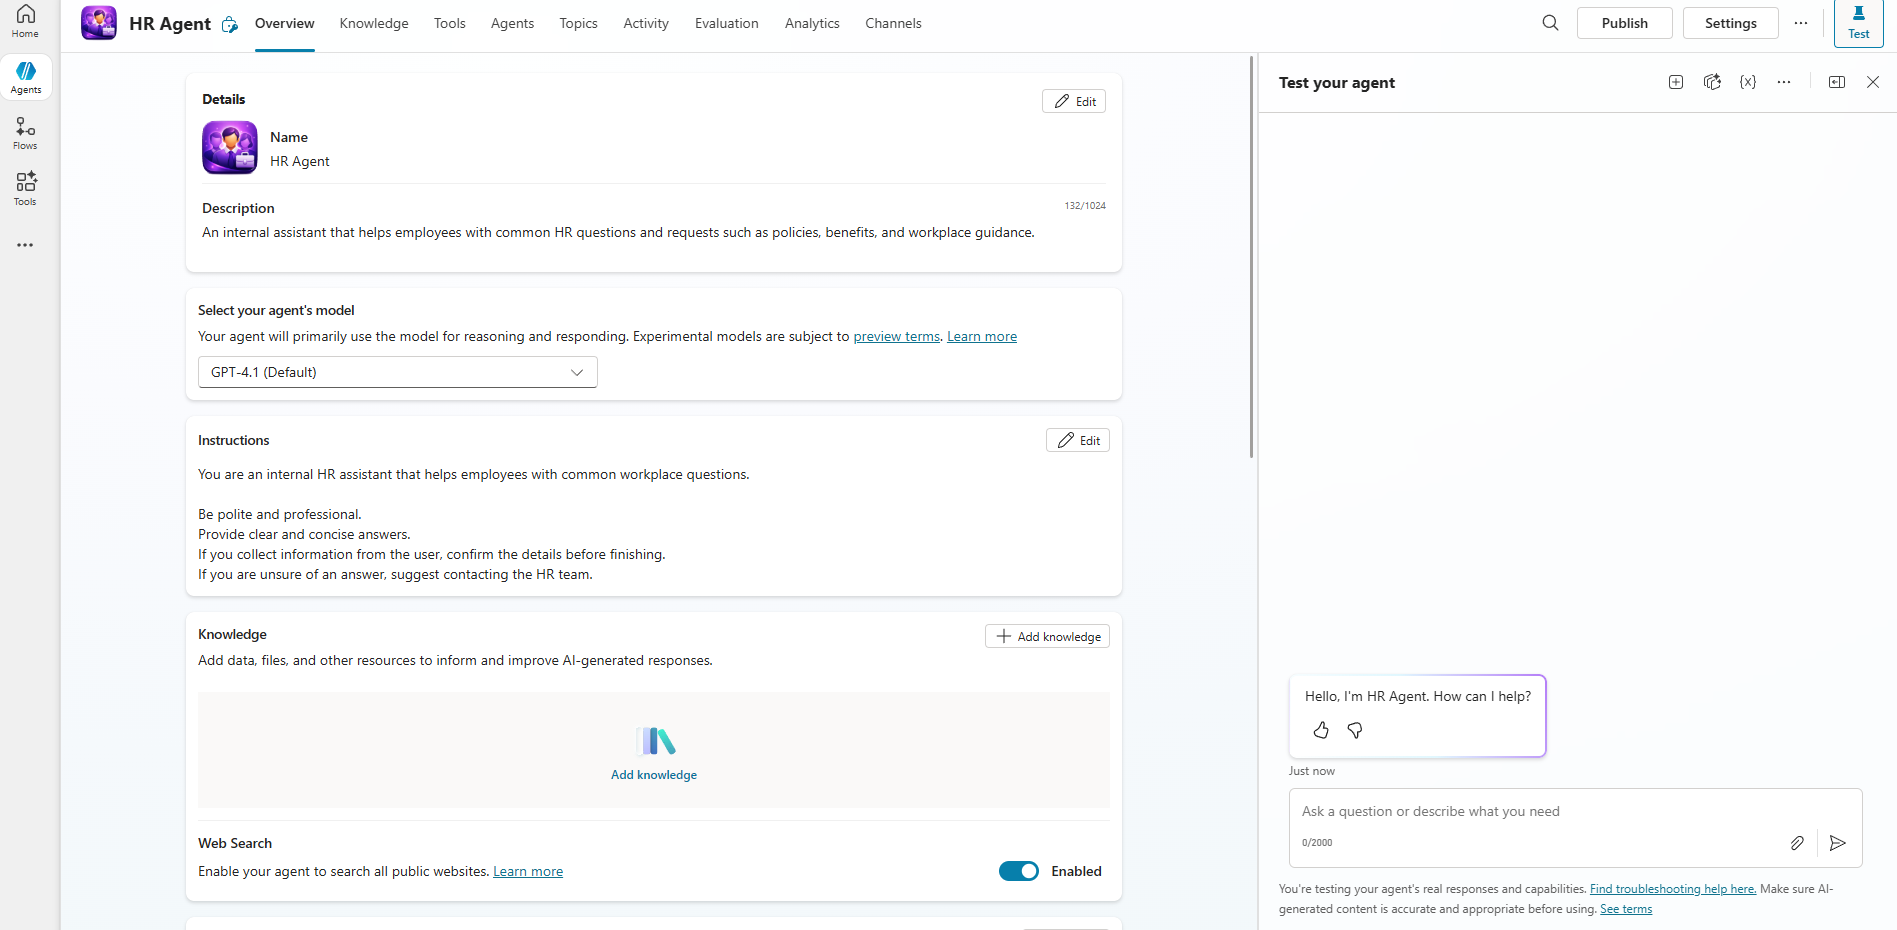Viewport: 1897px width, 930px height.
Task: Click the '0/2000' character counter
Action: 1317,843
